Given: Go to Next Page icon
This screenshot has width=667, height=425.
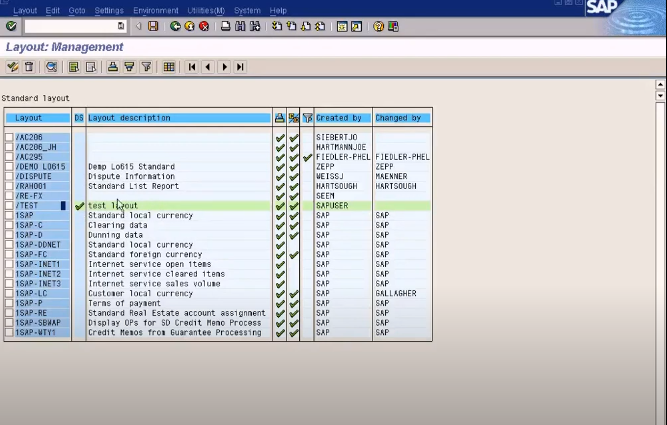Looking at the screenshot, I should (x=306, y=26).
